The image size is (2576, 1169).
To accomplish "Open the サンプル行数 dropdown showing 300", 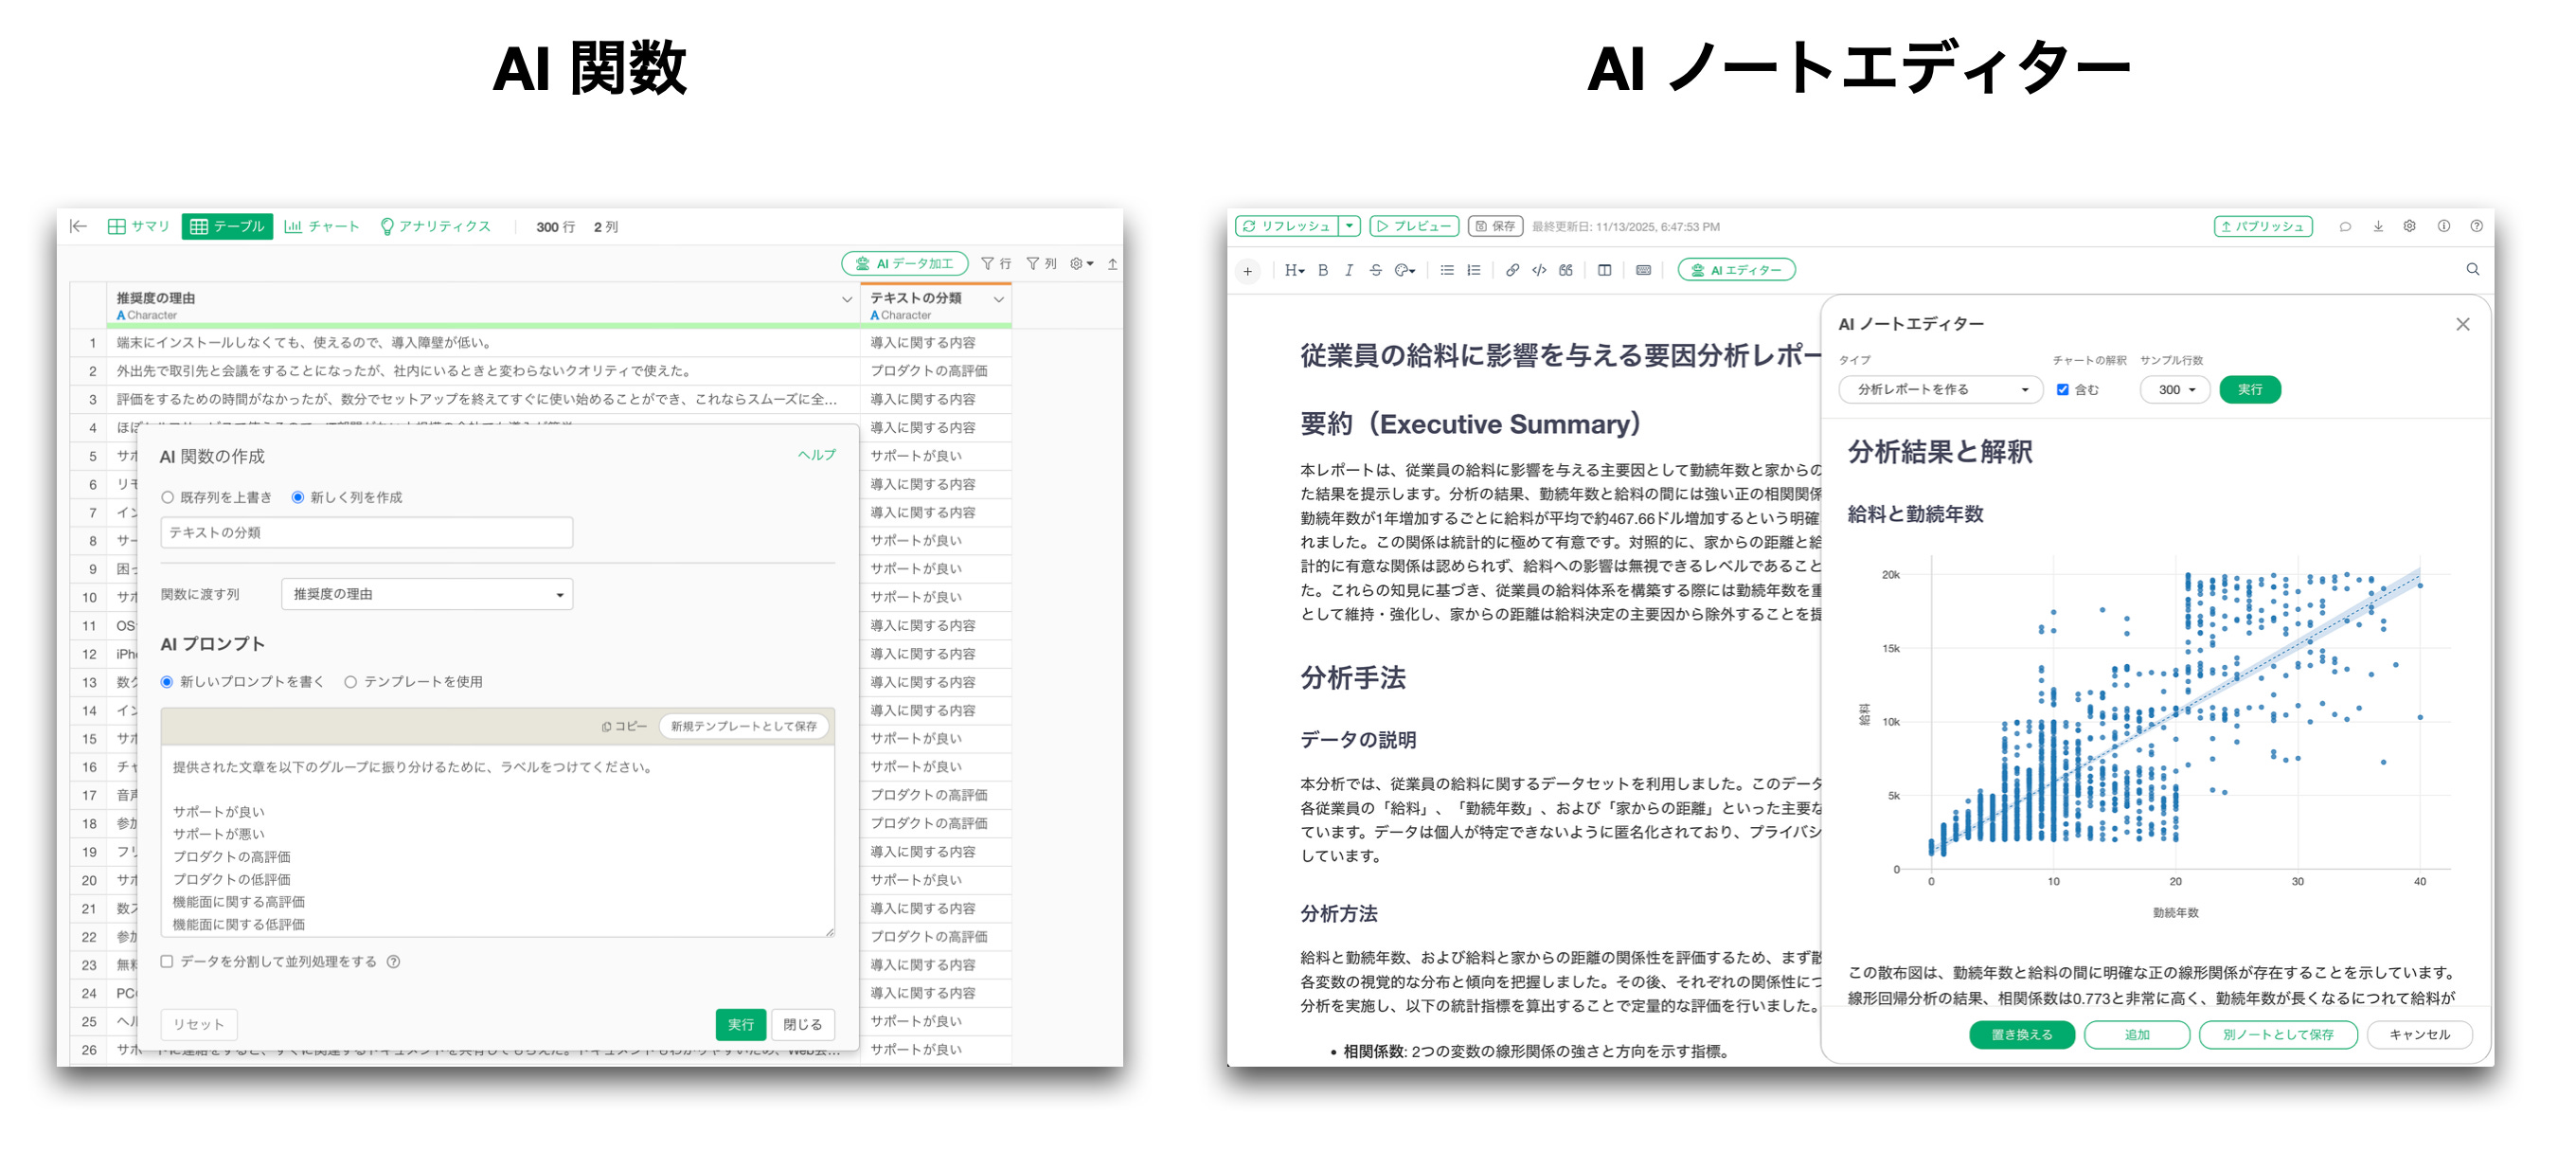I will 2174,389.
